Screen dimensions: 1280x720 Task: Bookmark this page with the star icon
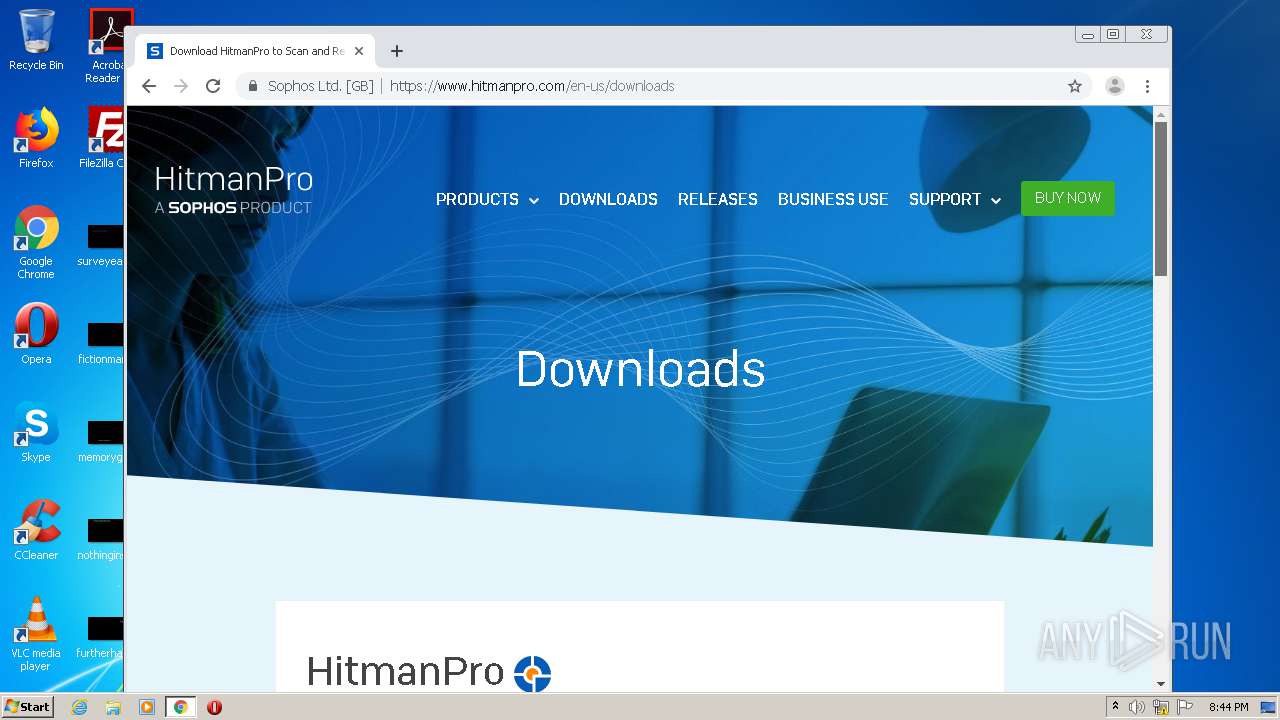1075,86
